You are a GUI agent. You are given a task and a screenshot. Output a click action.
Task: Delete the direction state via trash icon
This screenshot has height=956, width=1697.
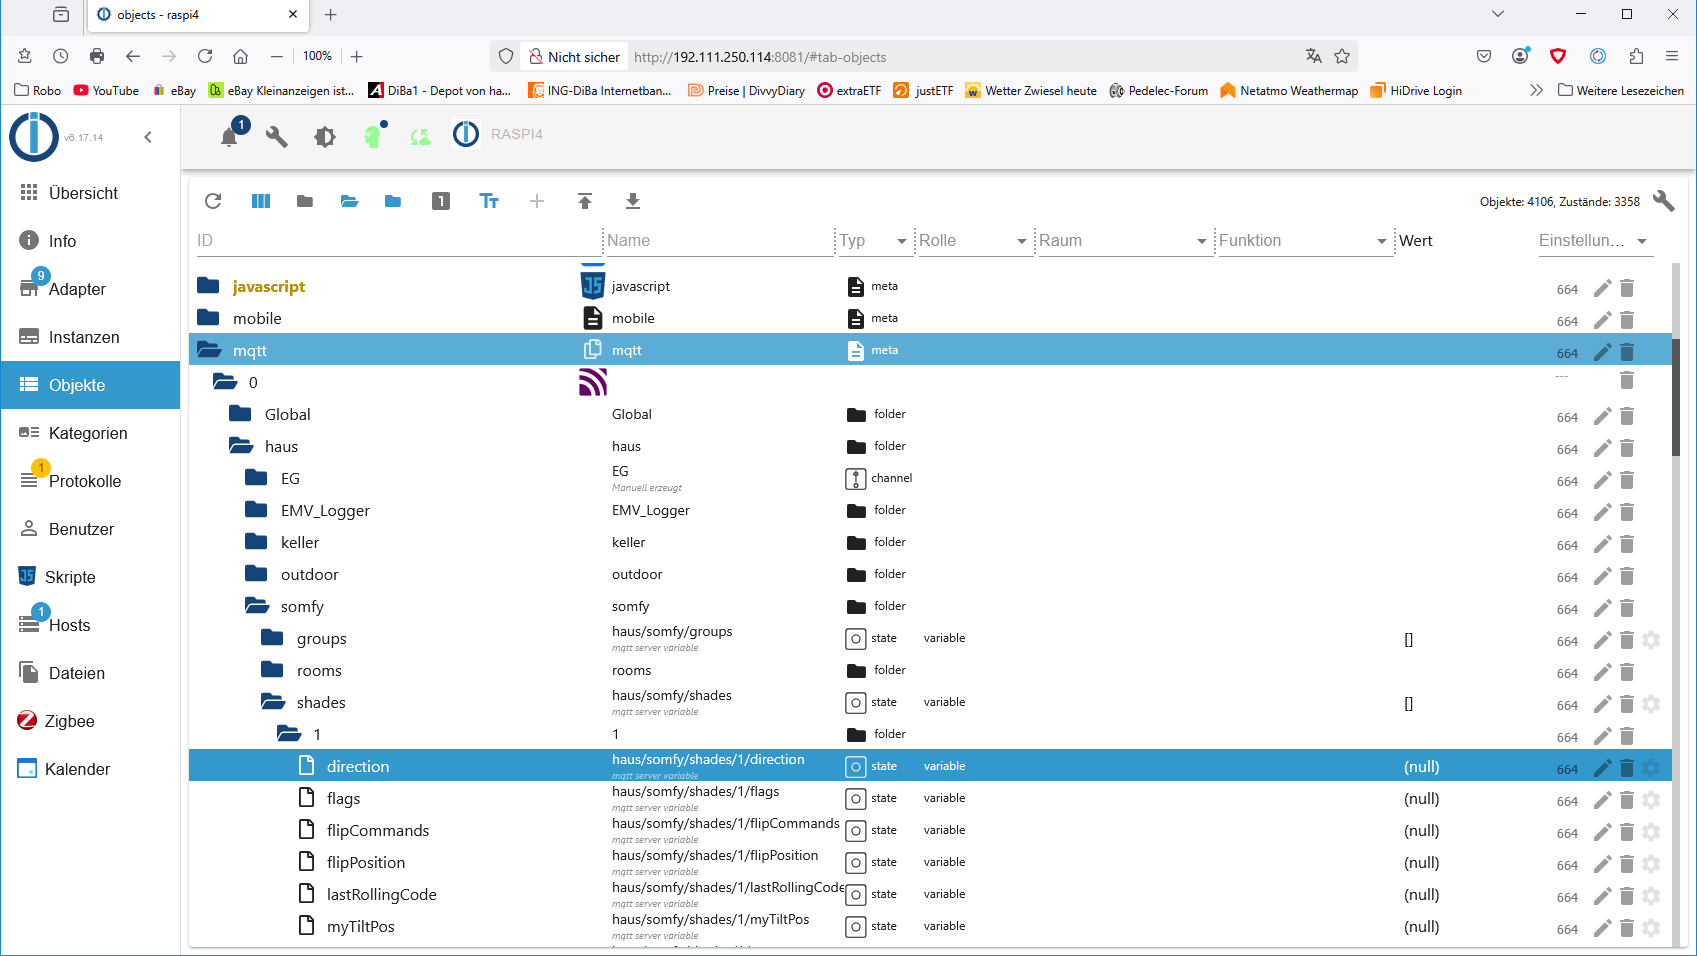[1627, 768]
